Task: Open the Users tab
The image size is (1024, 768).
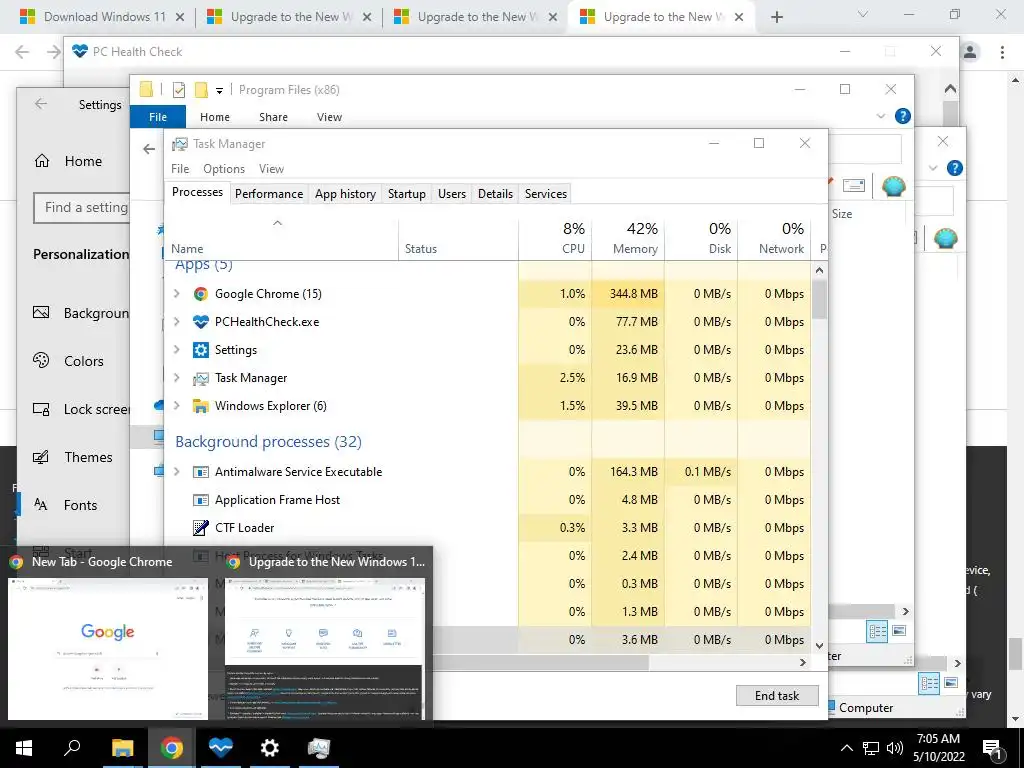Action: click(452, 194)
